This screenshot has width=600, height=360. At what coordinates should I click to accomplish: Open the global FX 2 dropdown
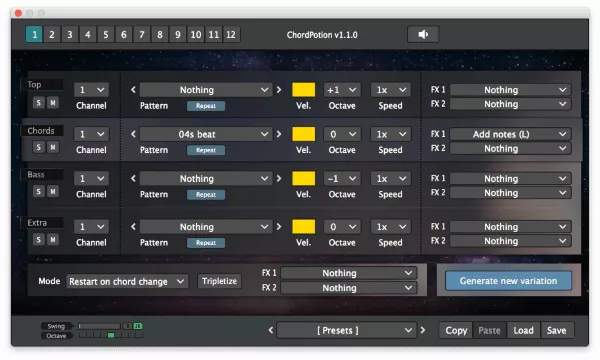pos(349,288)
